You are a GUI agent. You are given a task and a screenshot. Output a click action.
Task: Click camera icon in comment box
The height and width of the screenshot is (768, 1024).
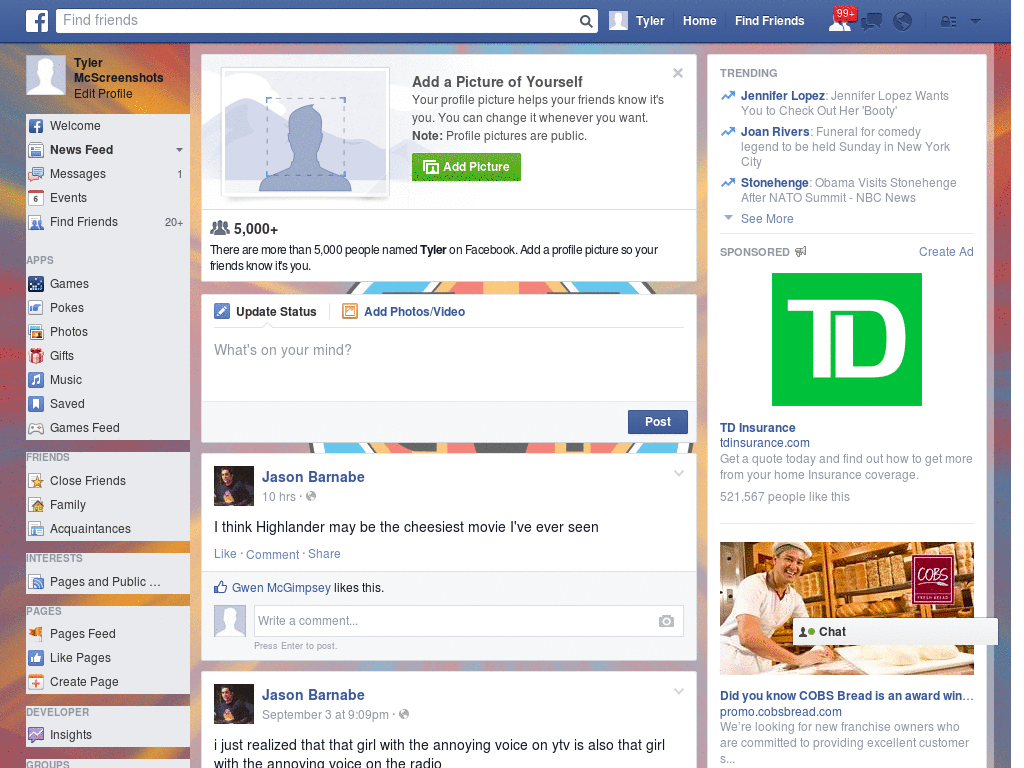pyautogui.click(x=666, y=621)
